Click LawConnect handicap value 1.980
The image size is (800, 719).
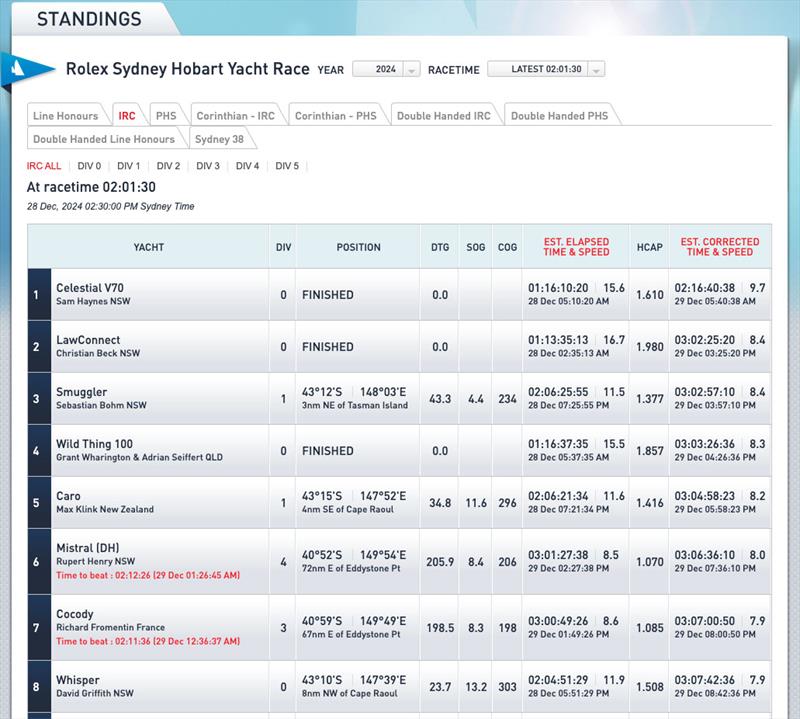click(649, 347)
